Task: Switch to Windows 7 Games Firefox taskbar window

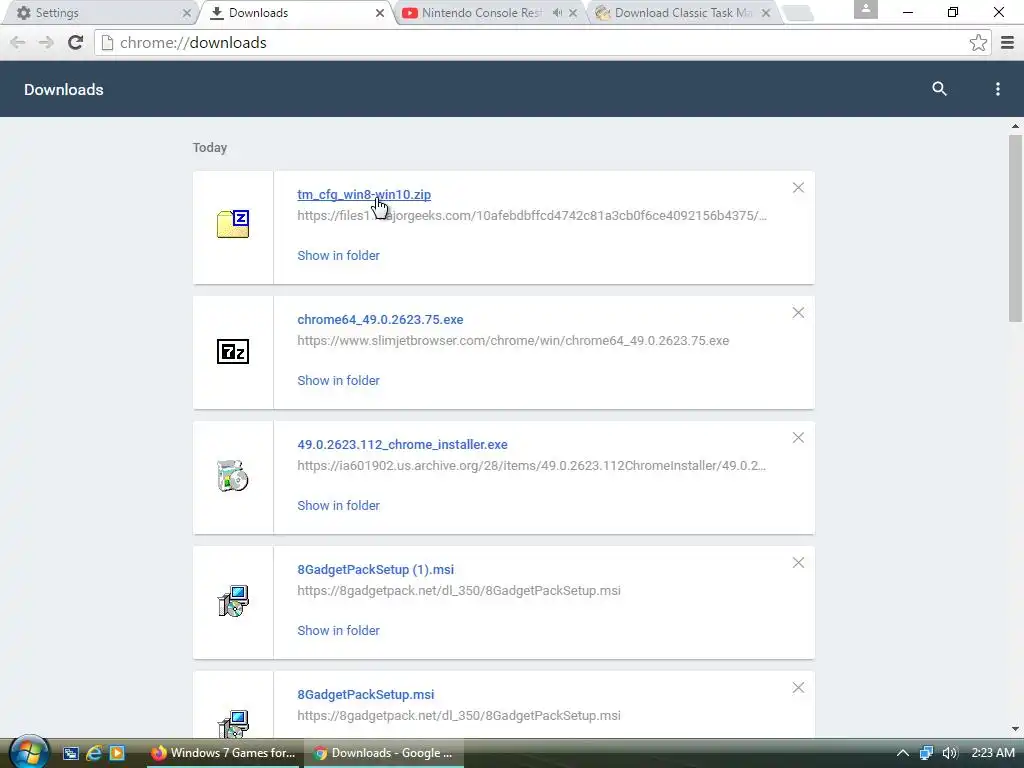Action: 223,753
